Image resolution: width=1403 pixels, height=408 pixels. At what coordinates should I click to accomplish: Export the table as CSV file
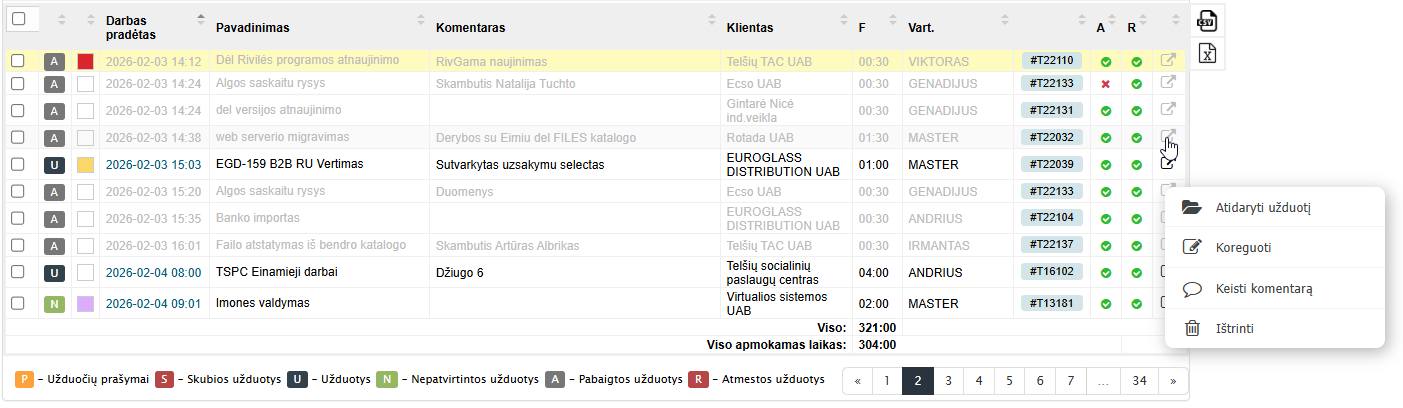tap(1207, 19)
